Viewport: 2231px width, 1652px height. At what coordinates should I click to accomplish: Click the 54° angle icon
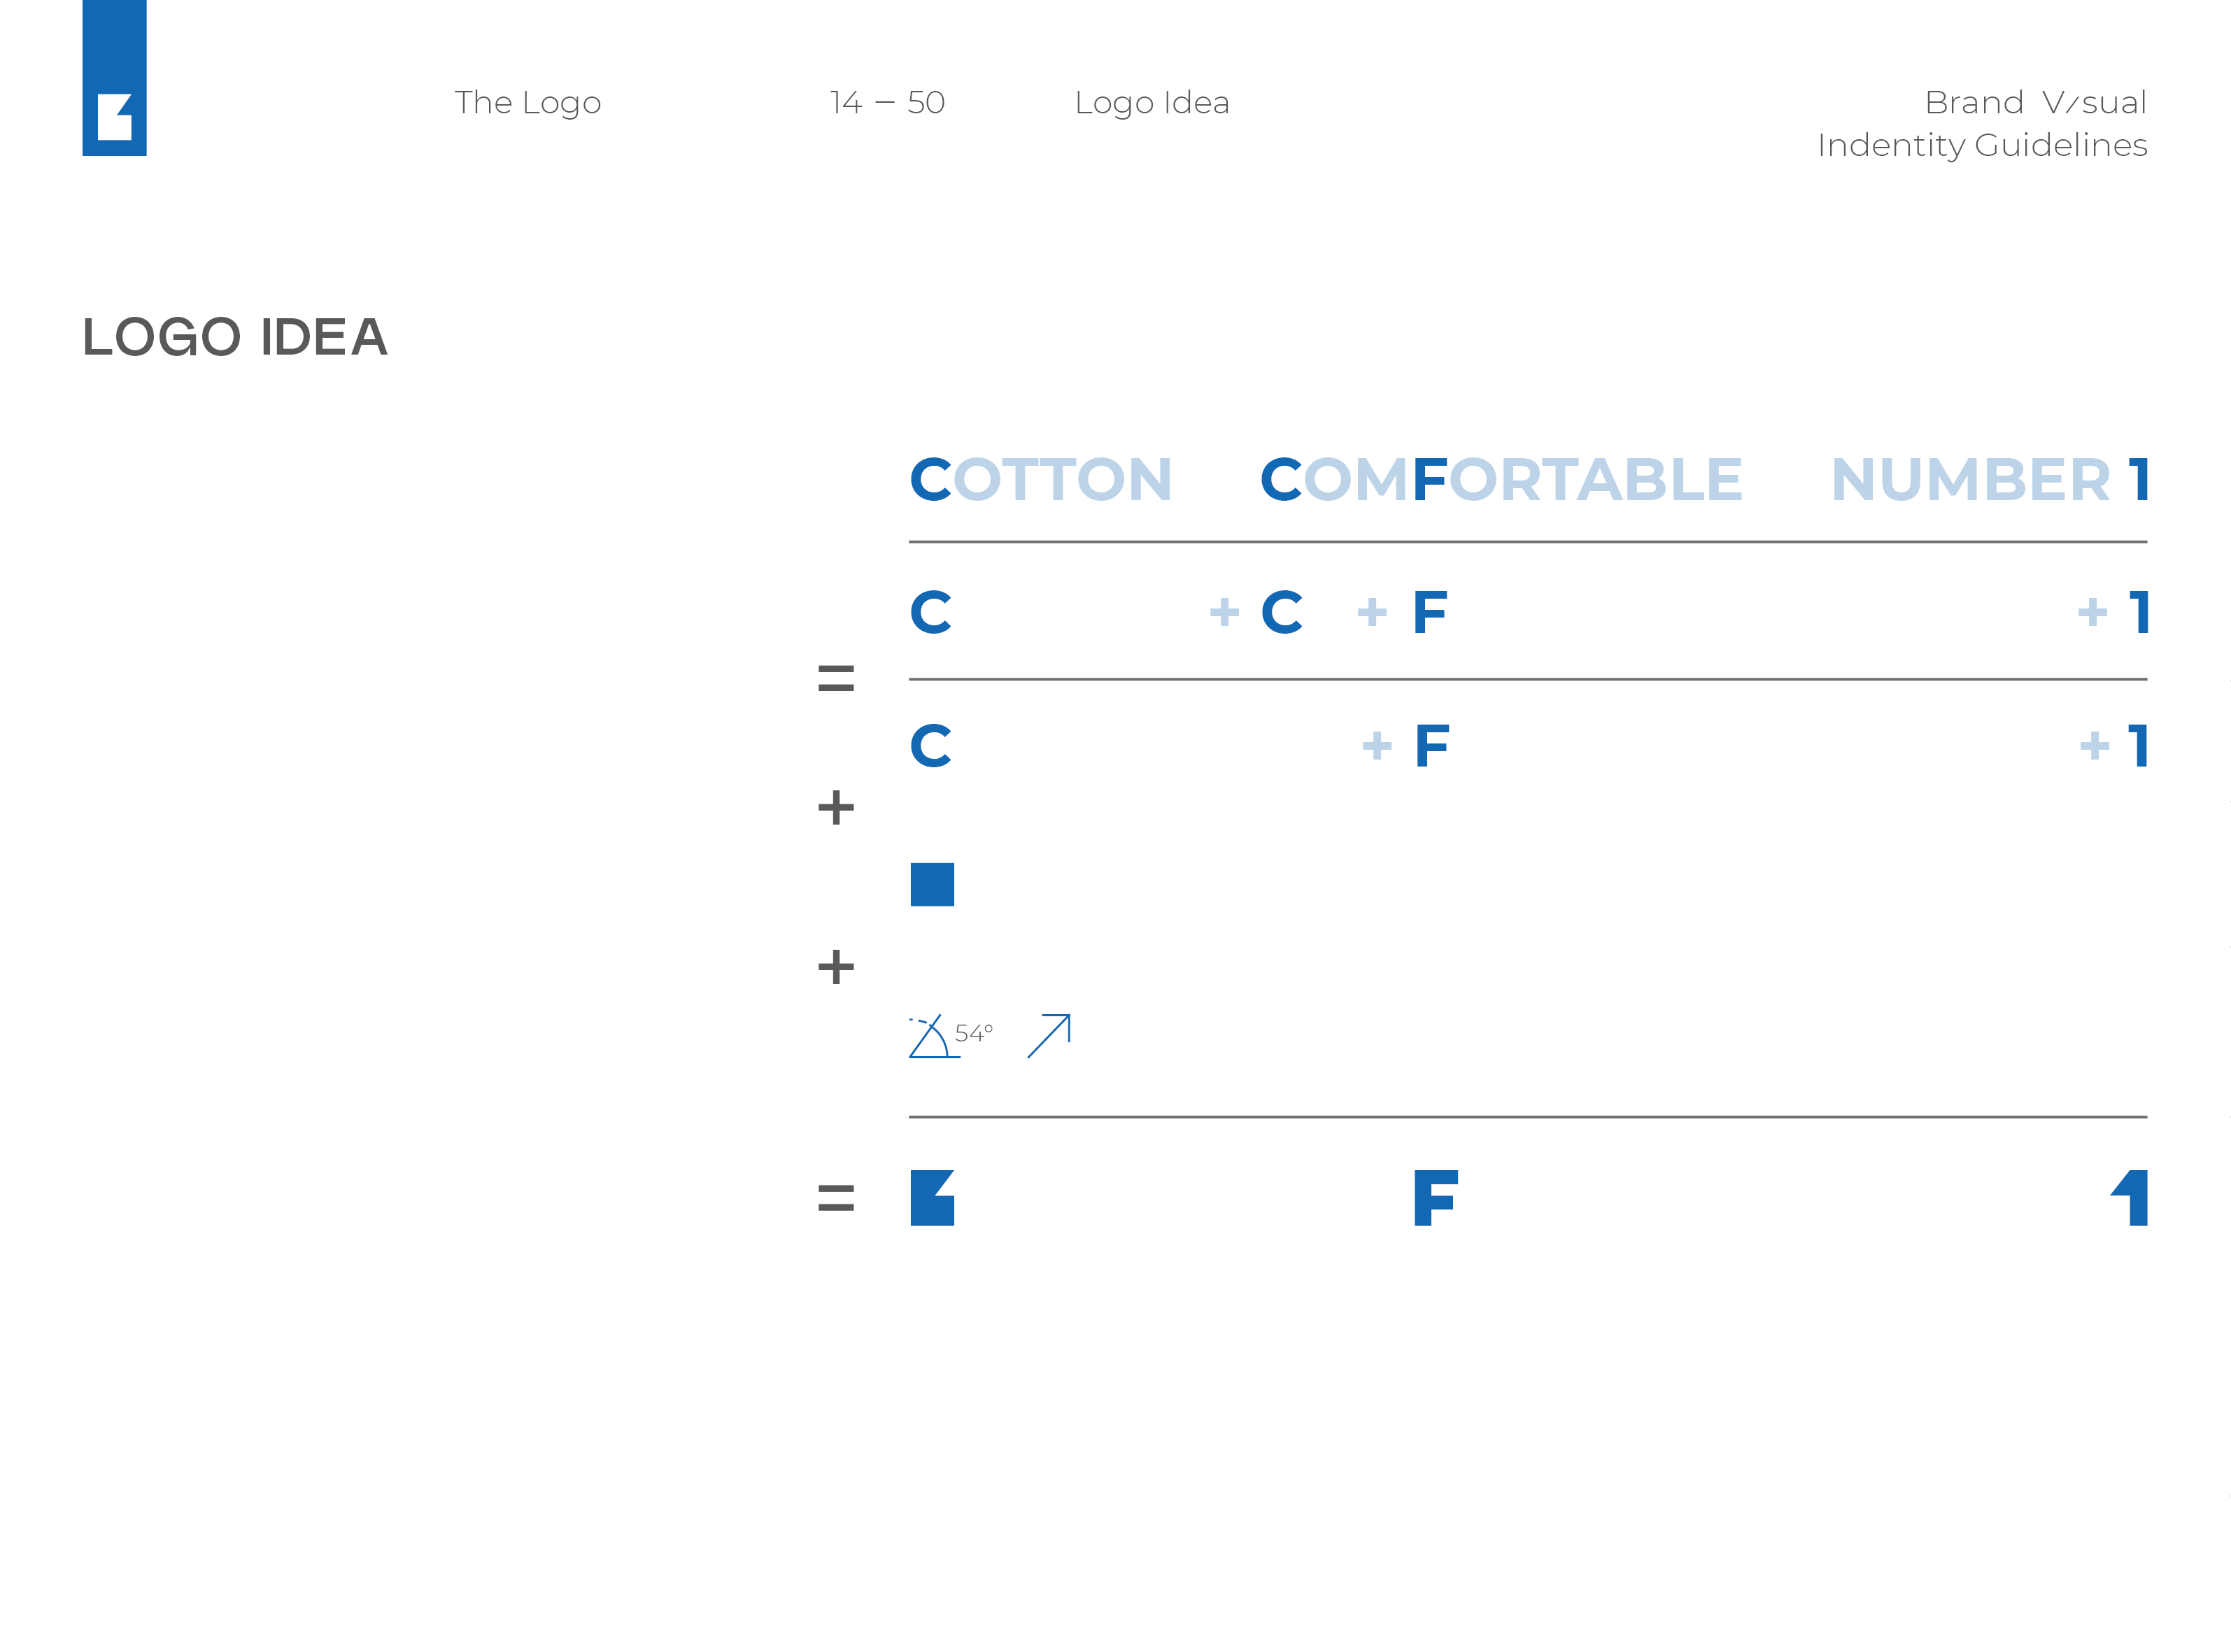pyautogui.click(x=950, y=1036)
